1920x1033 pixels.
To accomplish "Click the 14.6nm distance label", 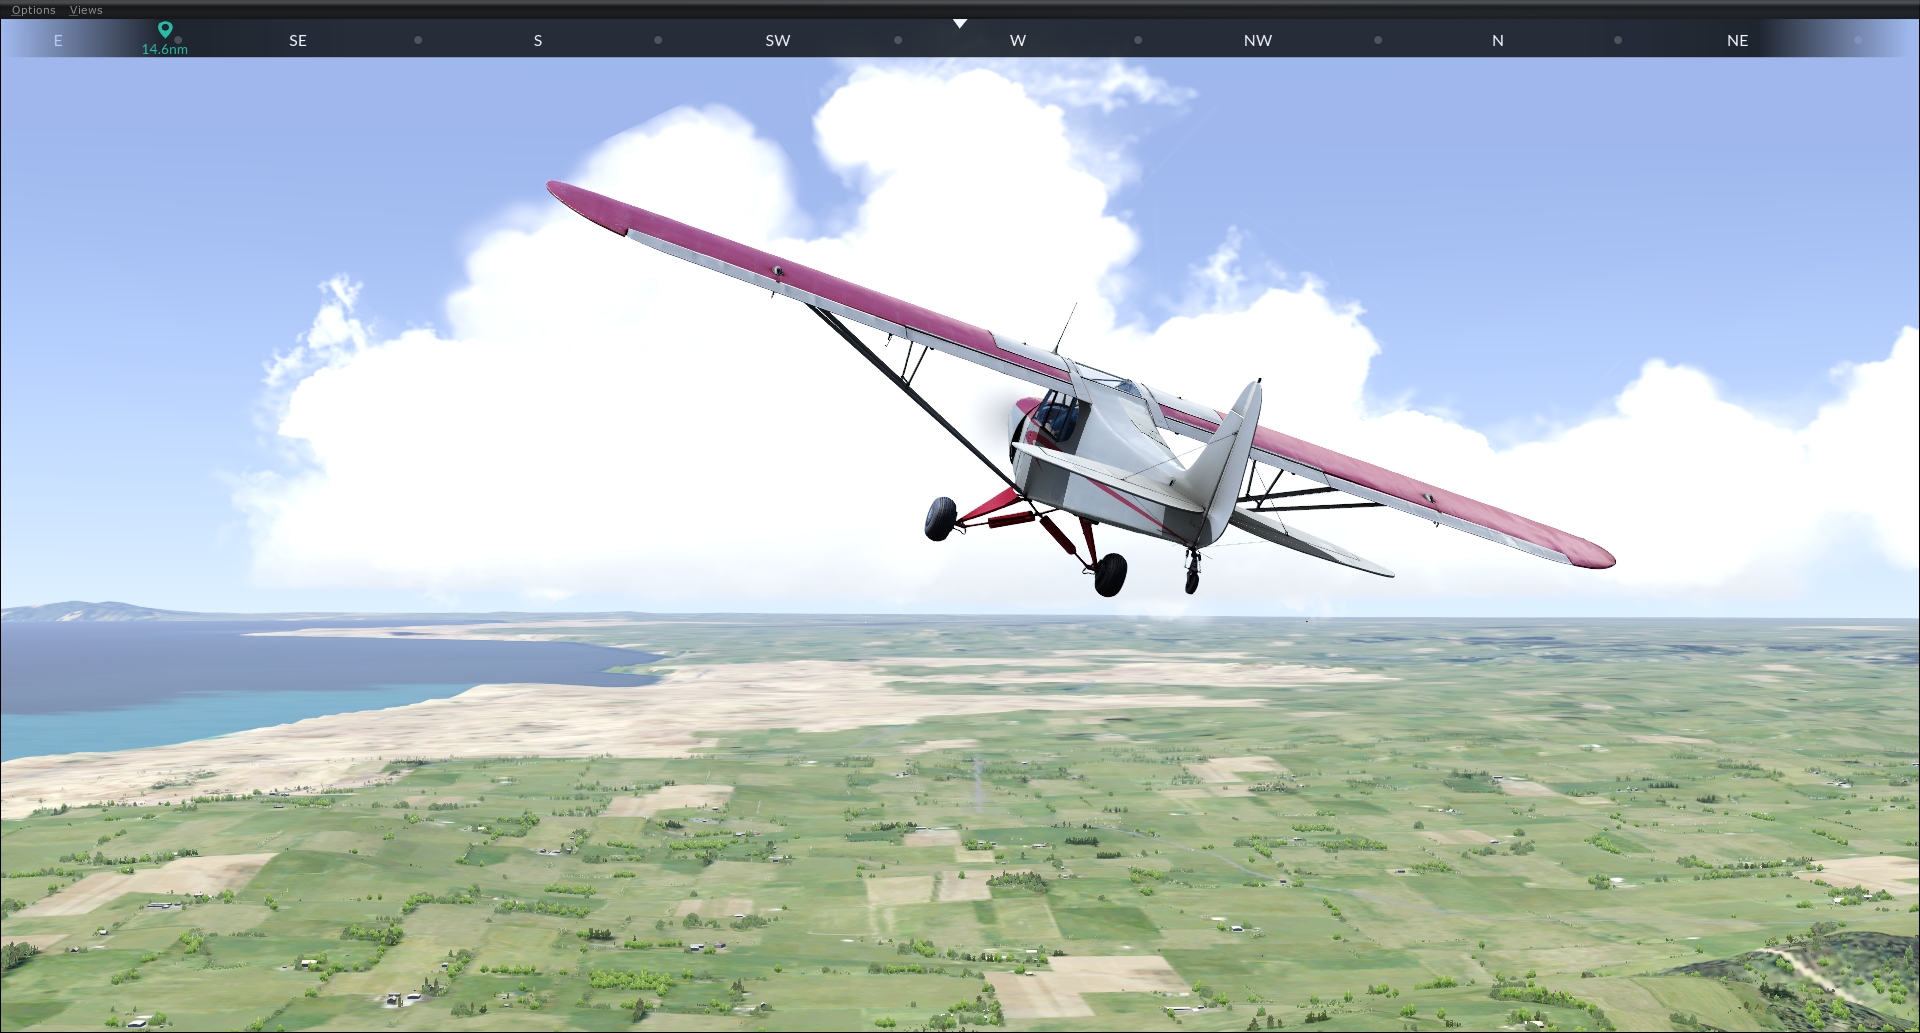I will click(x=165, y=49).
